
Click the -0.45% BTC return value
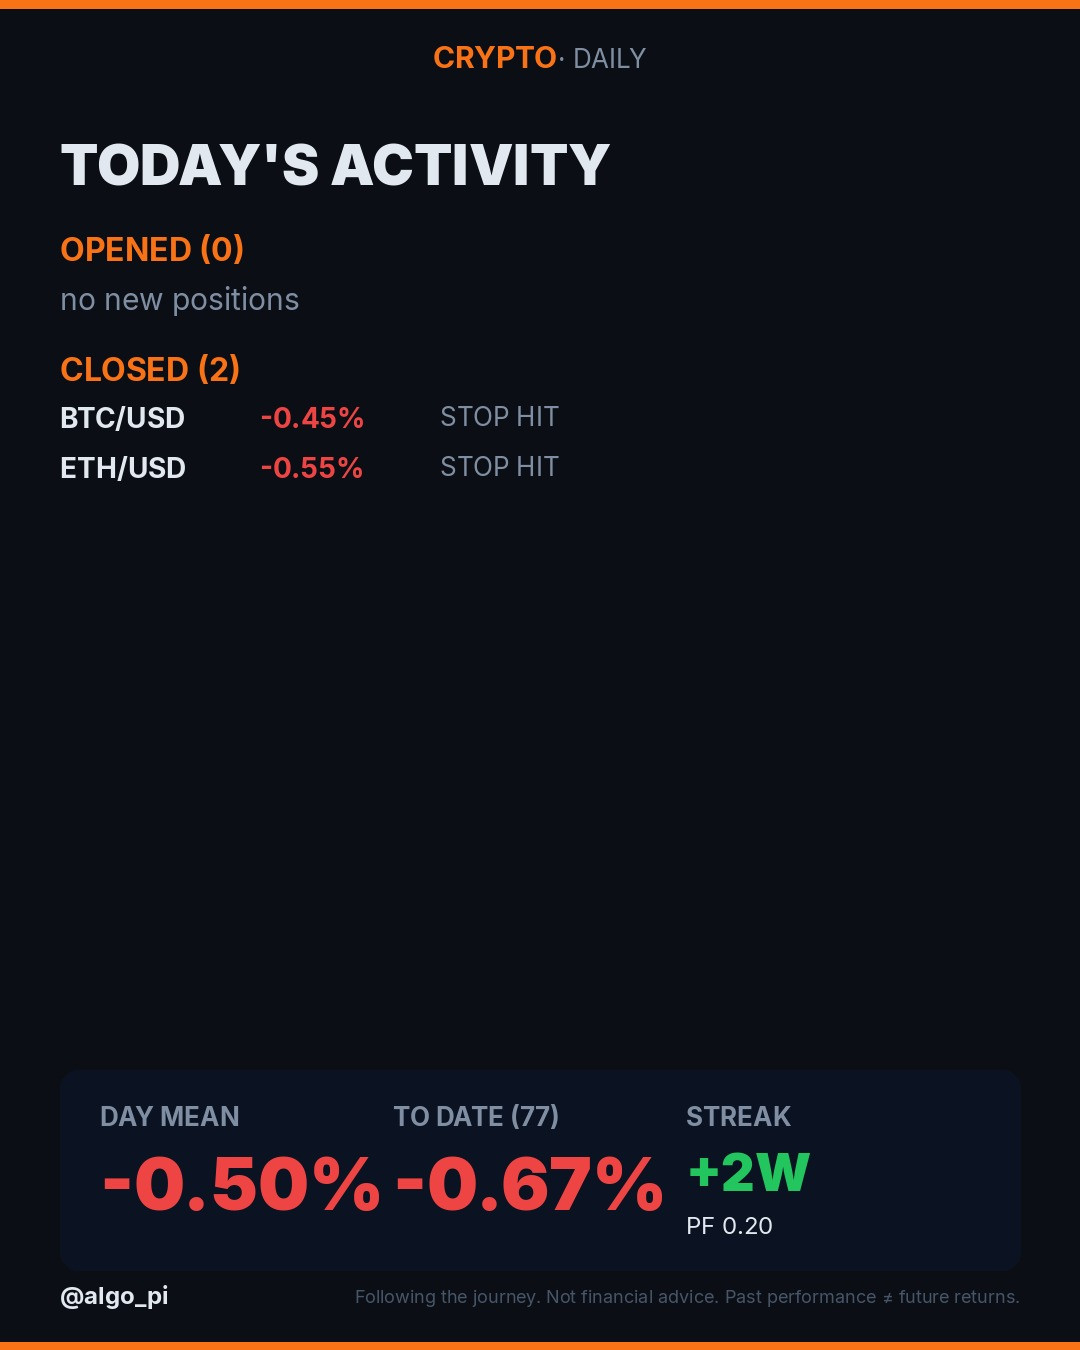(x=312, y=418)
